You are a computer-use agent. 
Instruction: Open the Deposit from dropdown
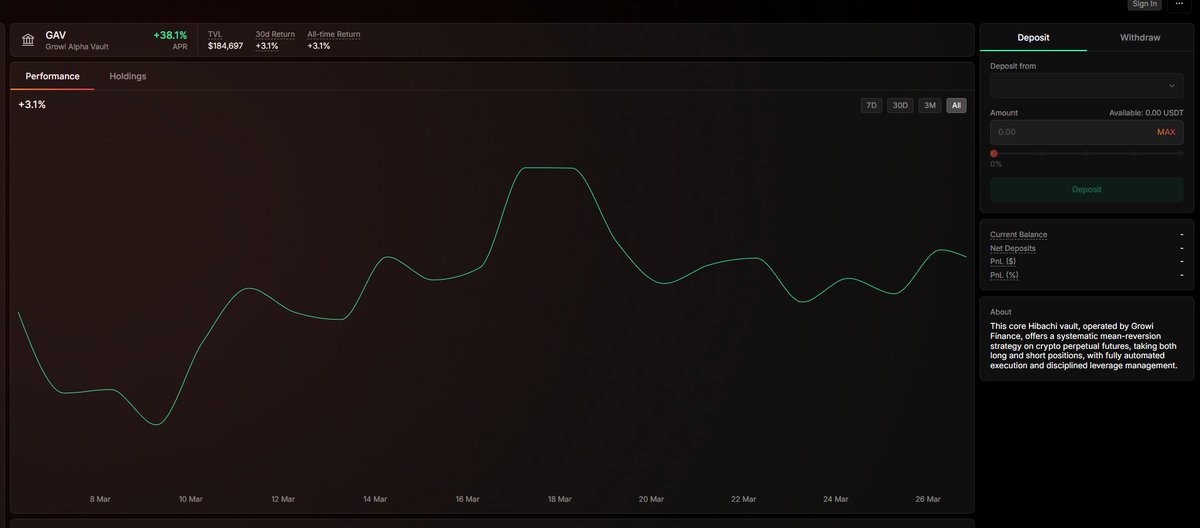(1086, 86)
